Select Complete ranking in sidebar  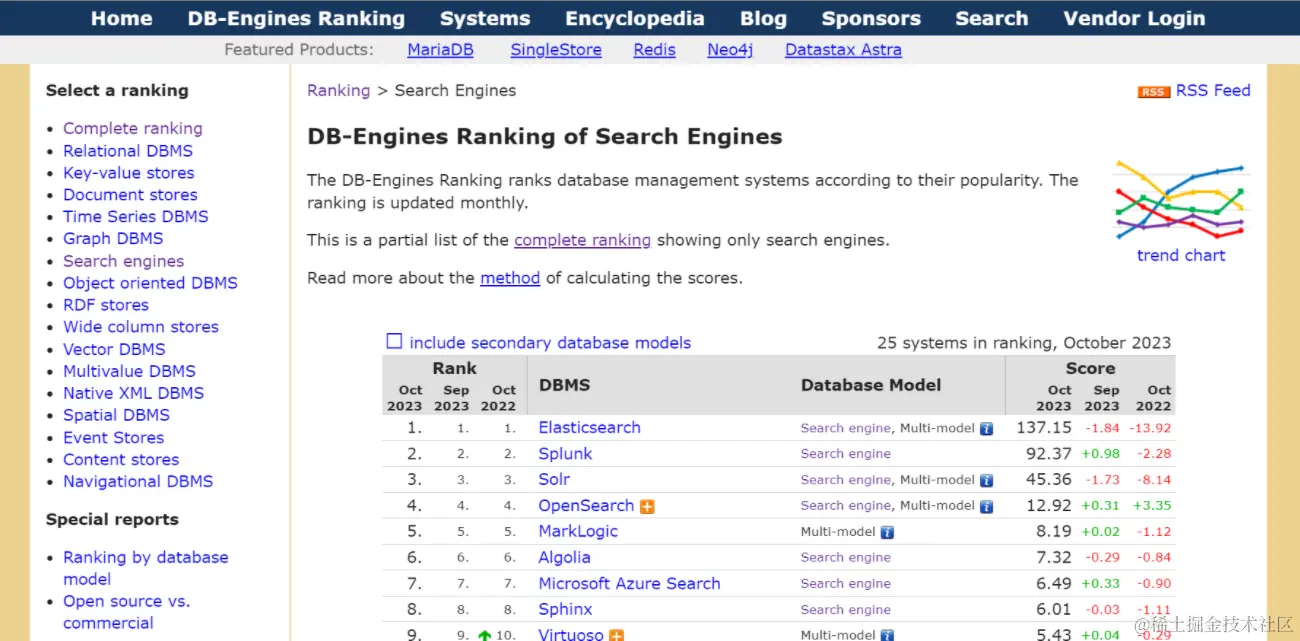(133, 128)
